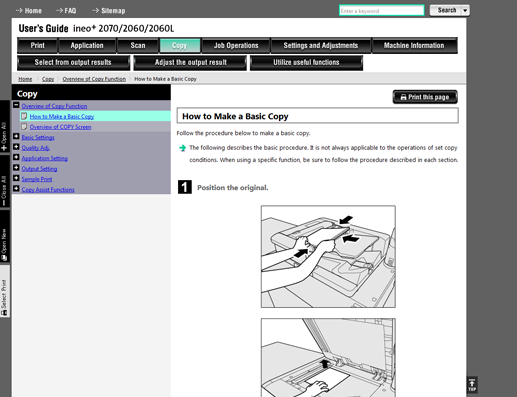Click the Adjust the output result button
The width and height of the screenshot is (517, 397).
coord(190,63)
